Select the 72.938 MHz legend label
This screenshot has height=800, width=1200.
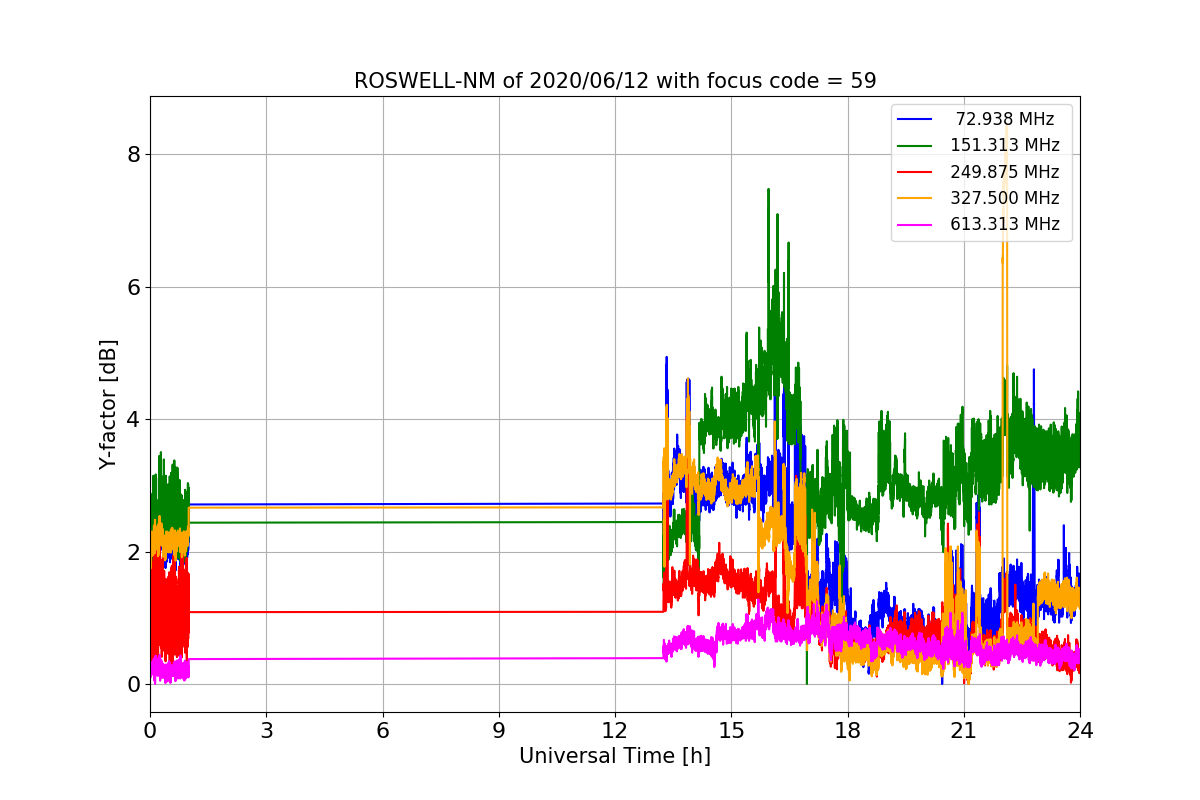tap(1005, 119)
